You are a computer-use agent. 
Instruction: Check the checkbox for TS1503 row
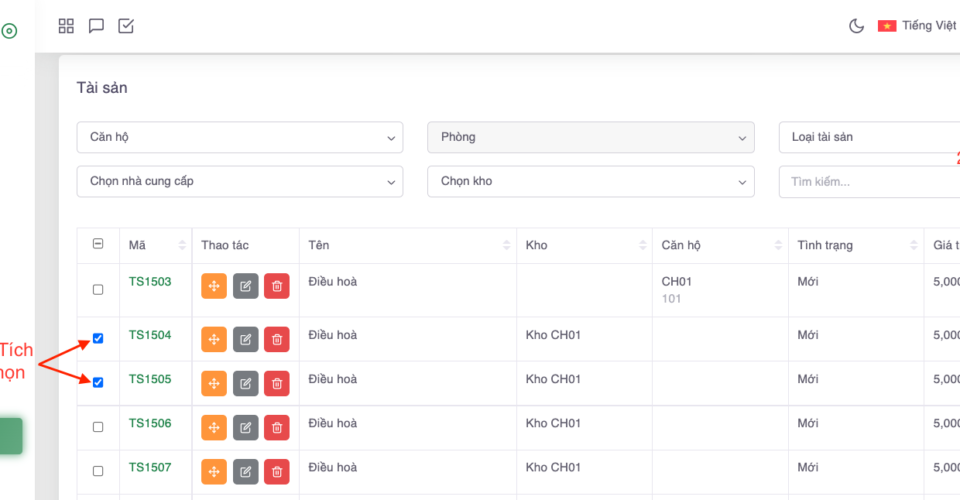pyautogui.click(x=98, y=290)
